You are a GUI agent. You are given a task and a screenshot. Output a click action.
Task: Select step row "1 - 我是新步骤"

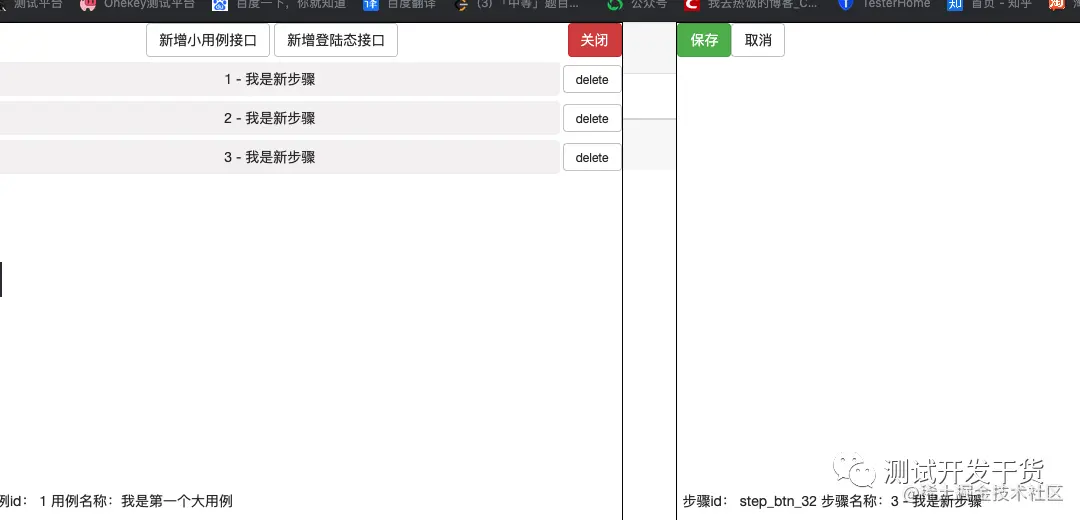[x=279, y=79]
